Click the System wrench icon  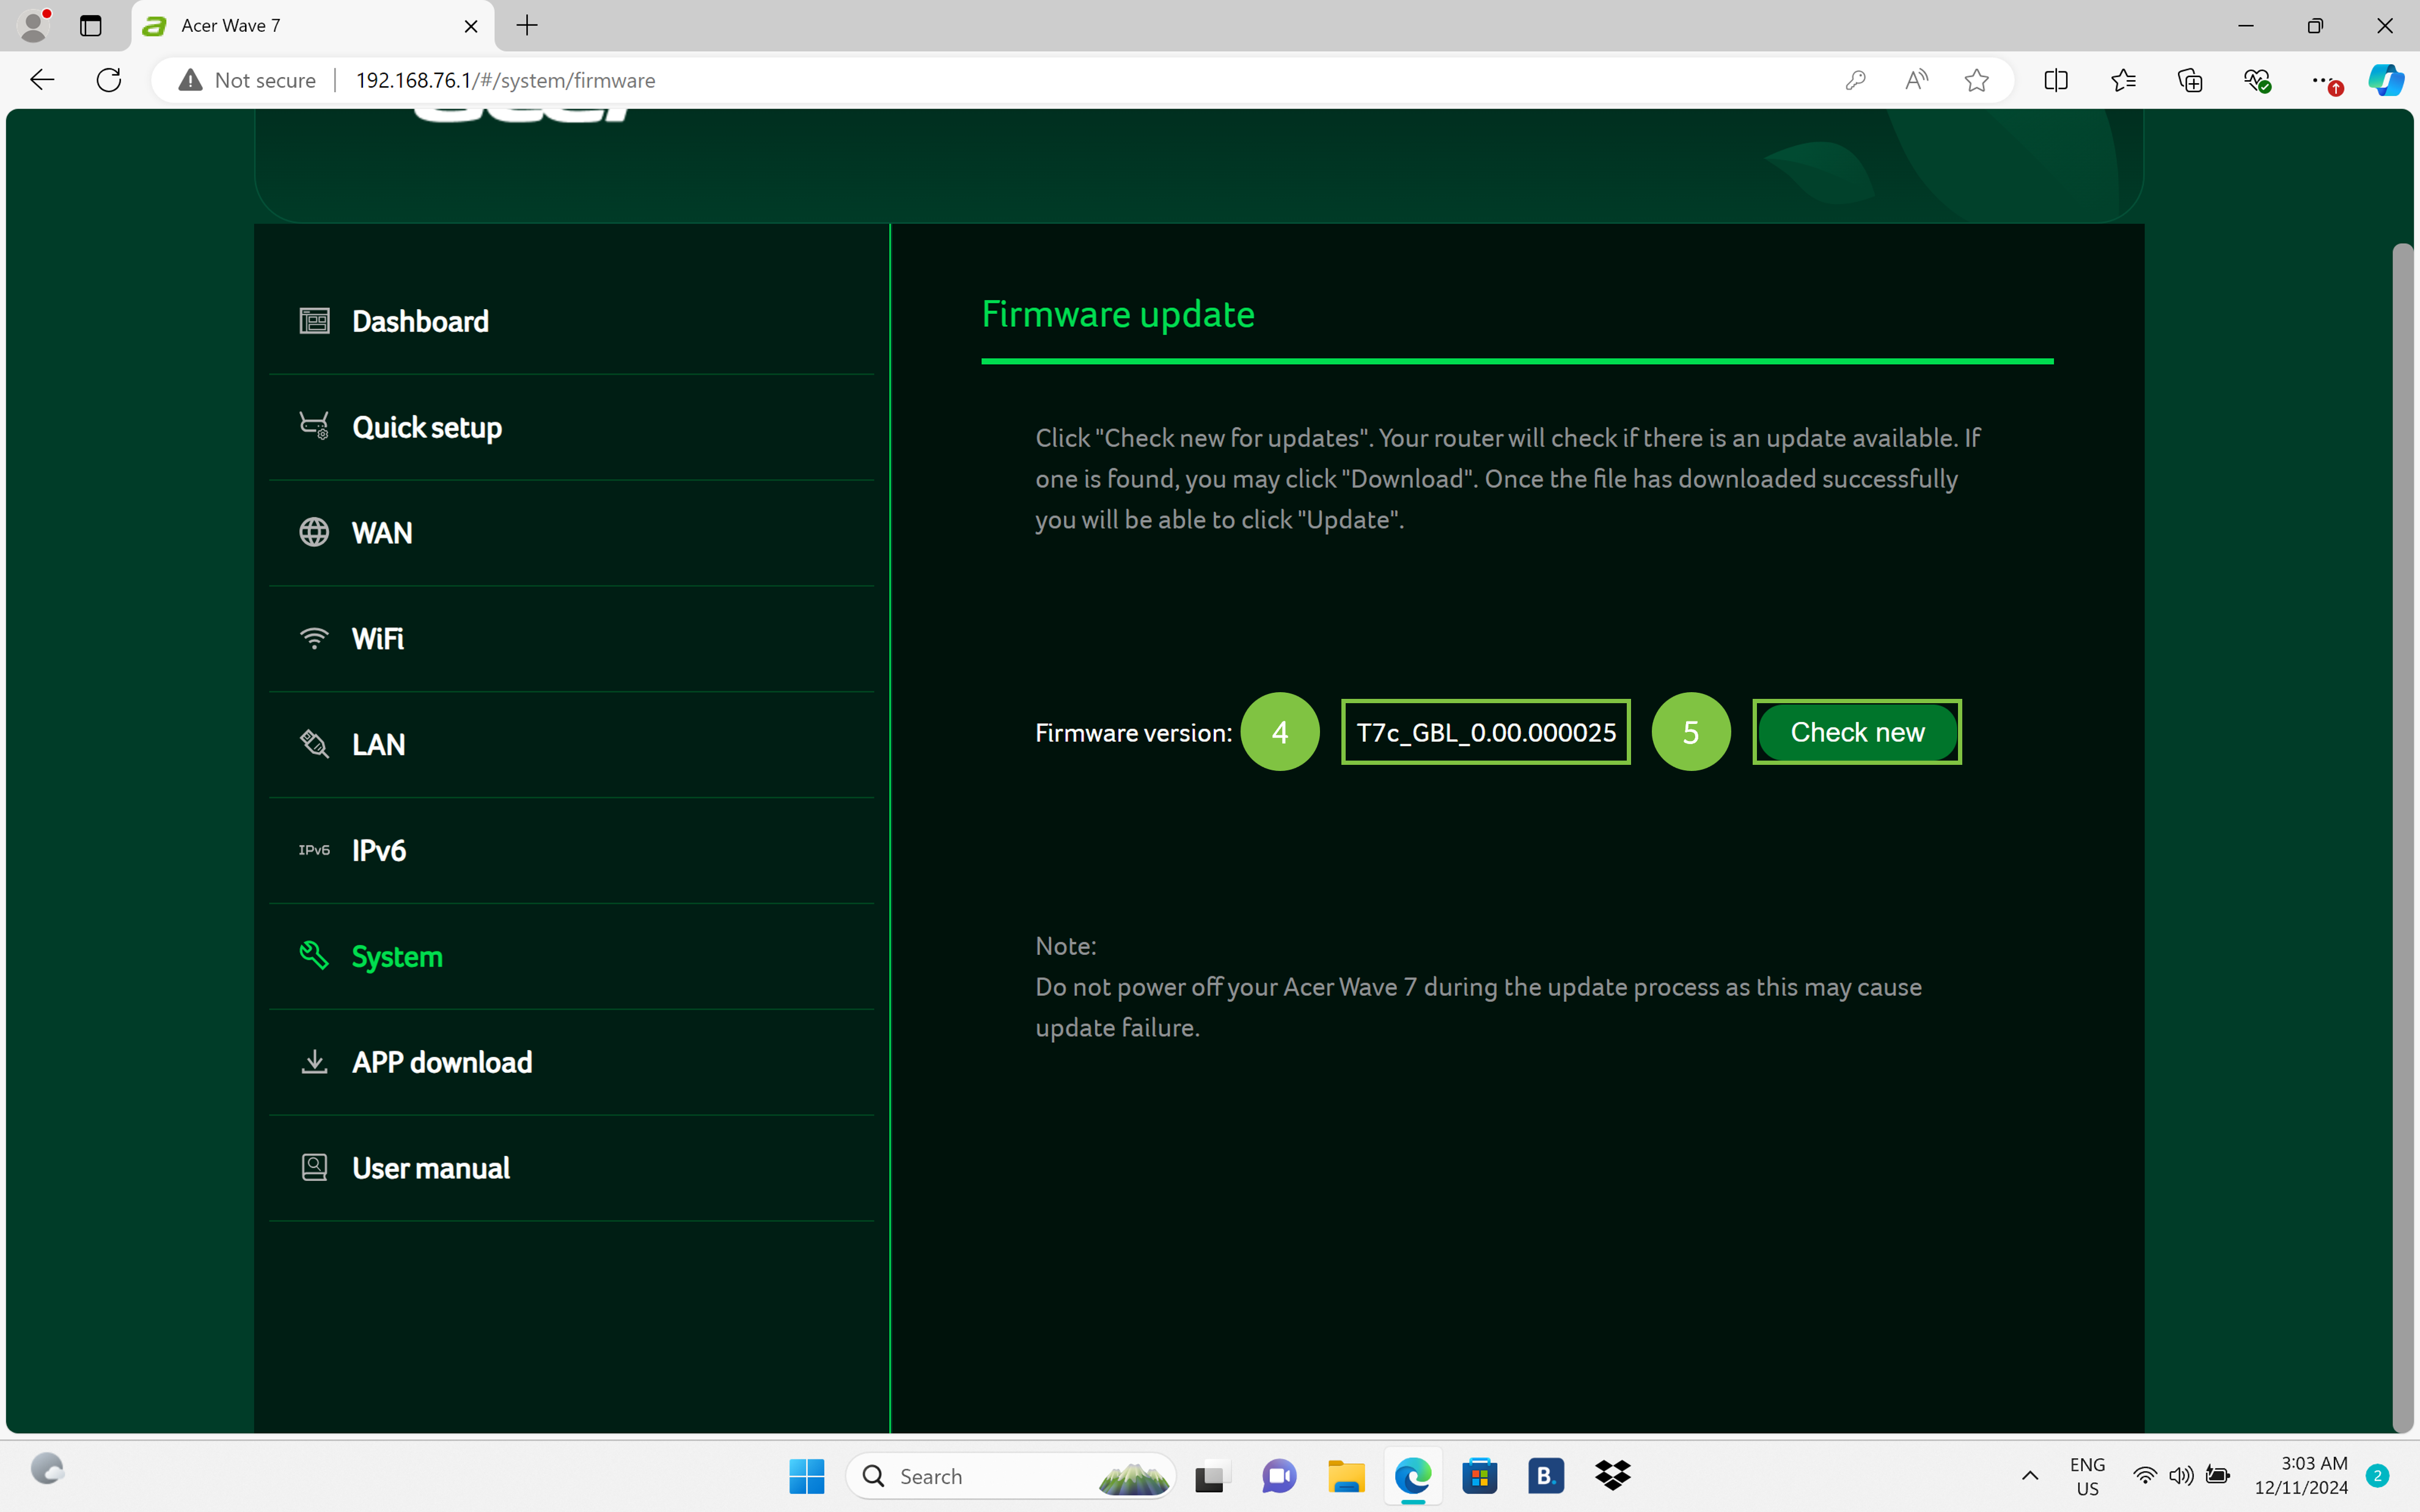point(314,956)
